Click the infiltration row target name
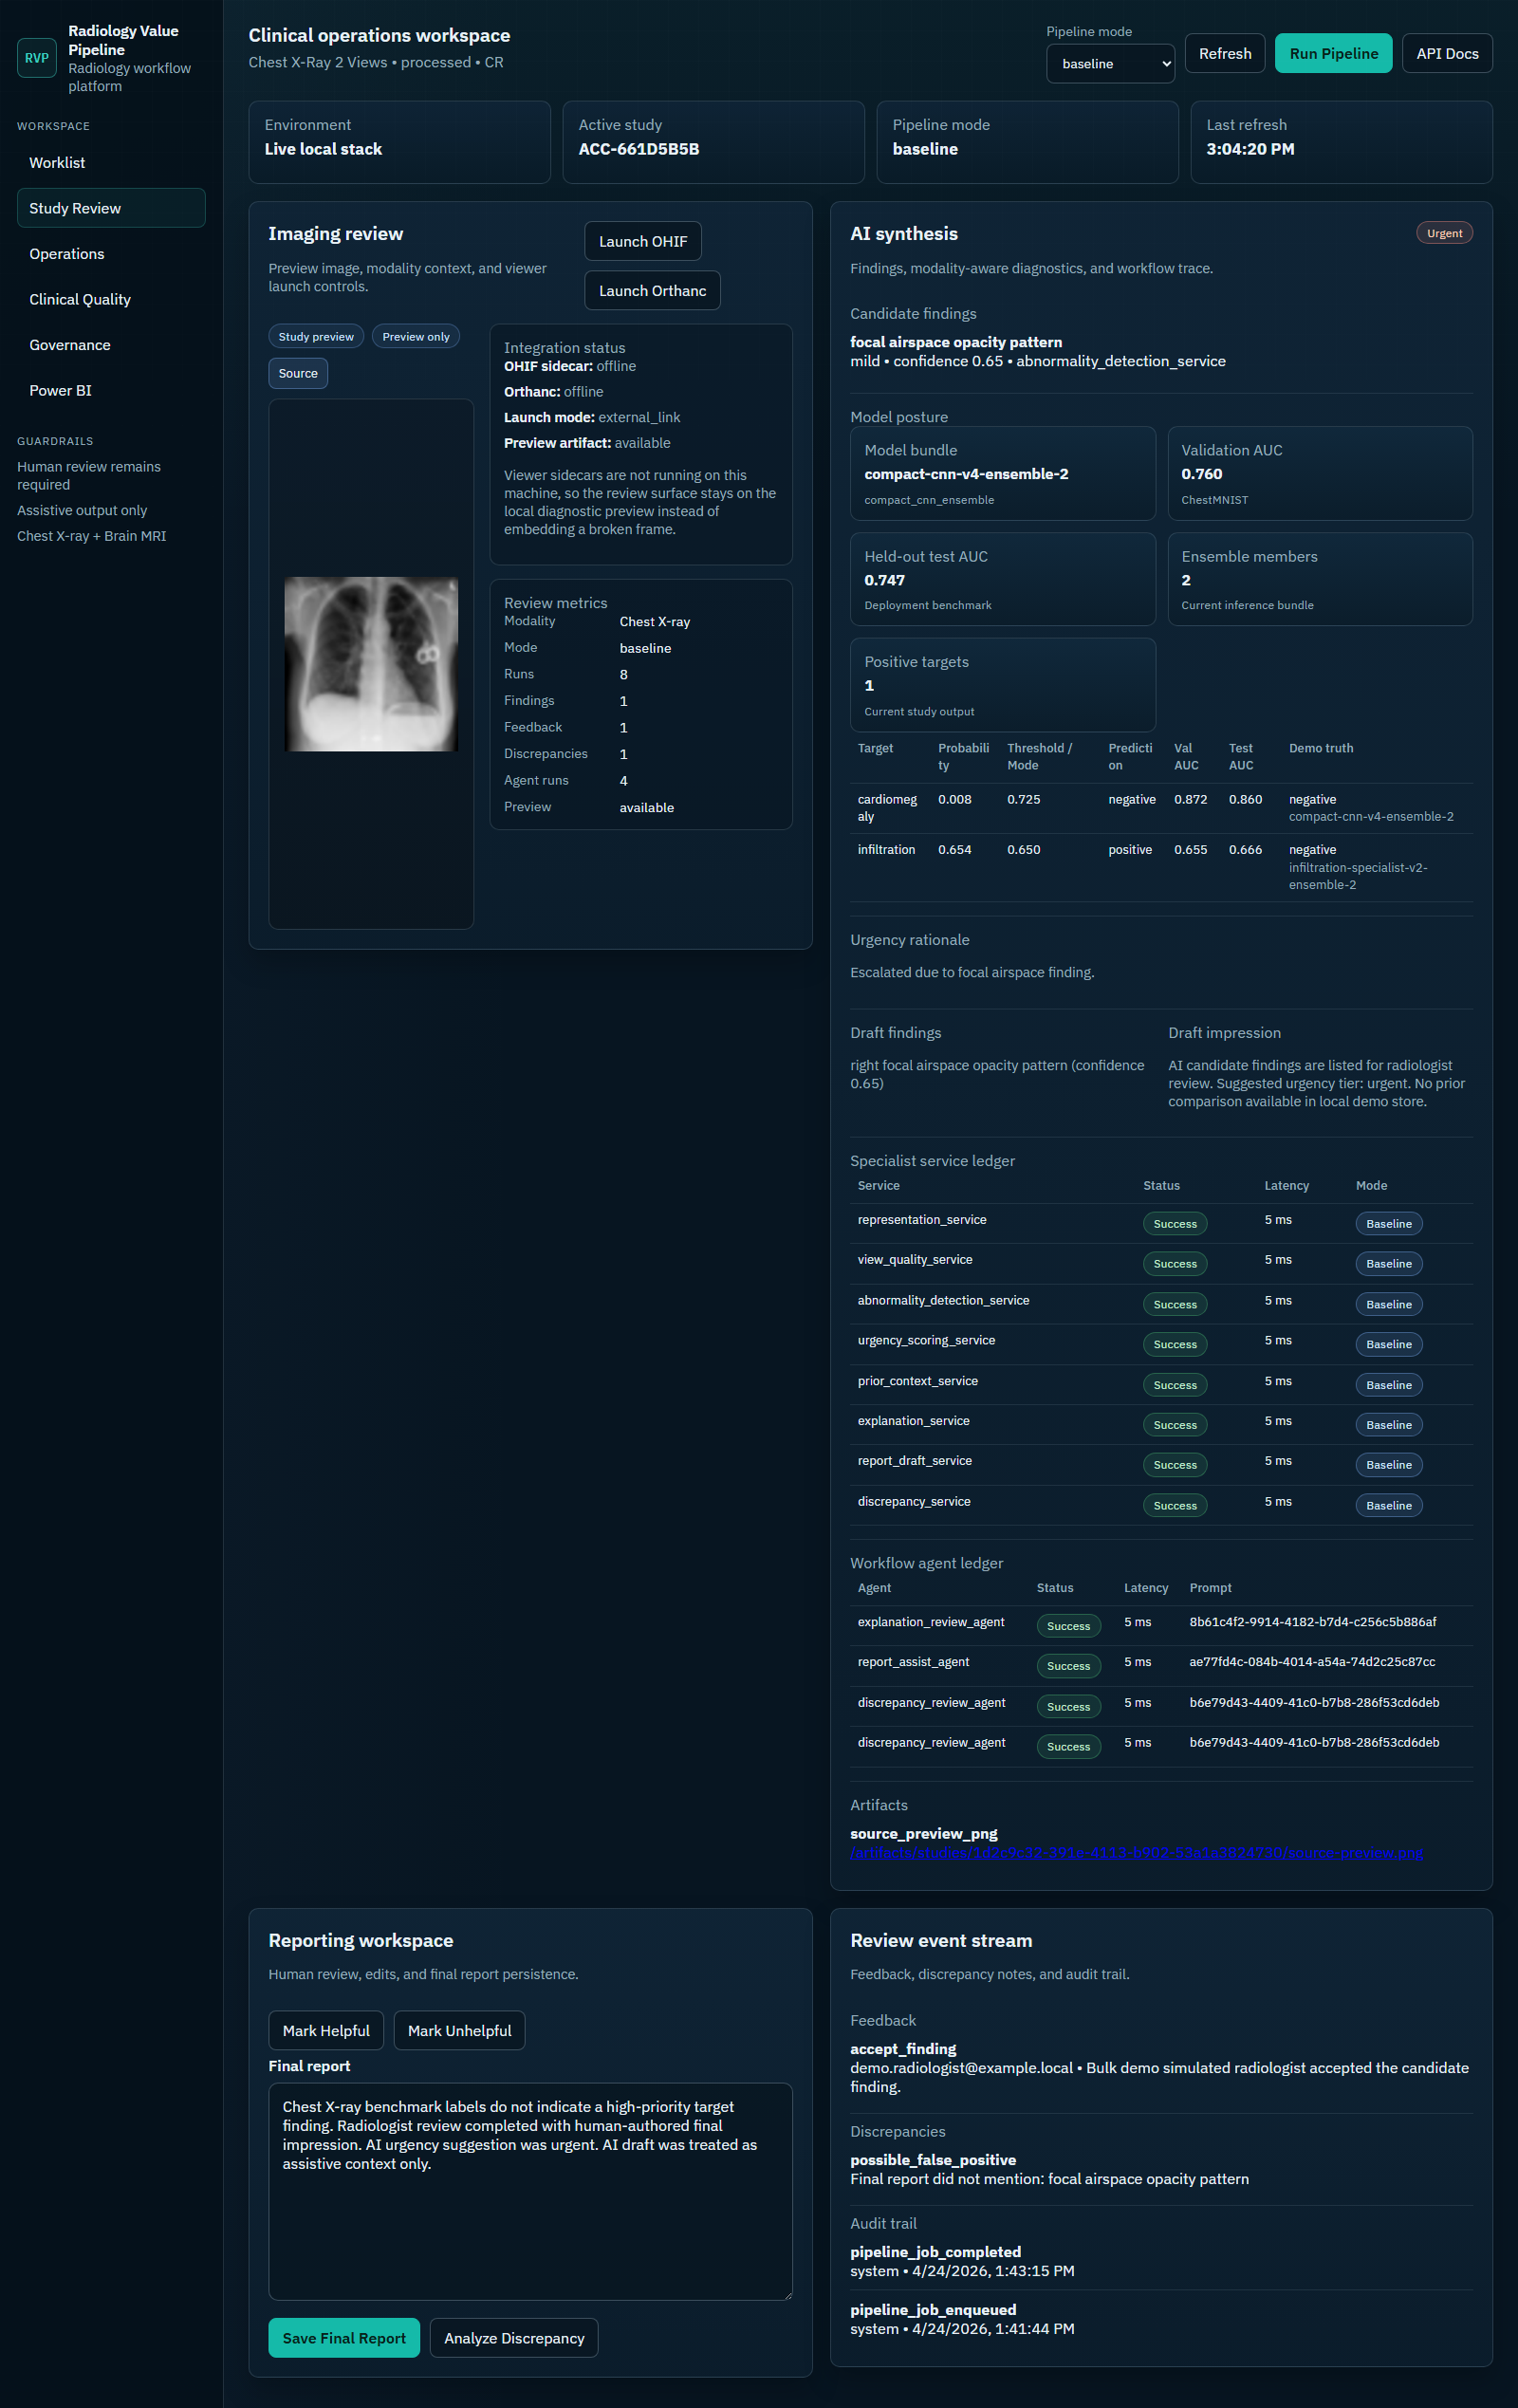The width and height of the screenshot is (1518, 2408). tap(886, 850)
